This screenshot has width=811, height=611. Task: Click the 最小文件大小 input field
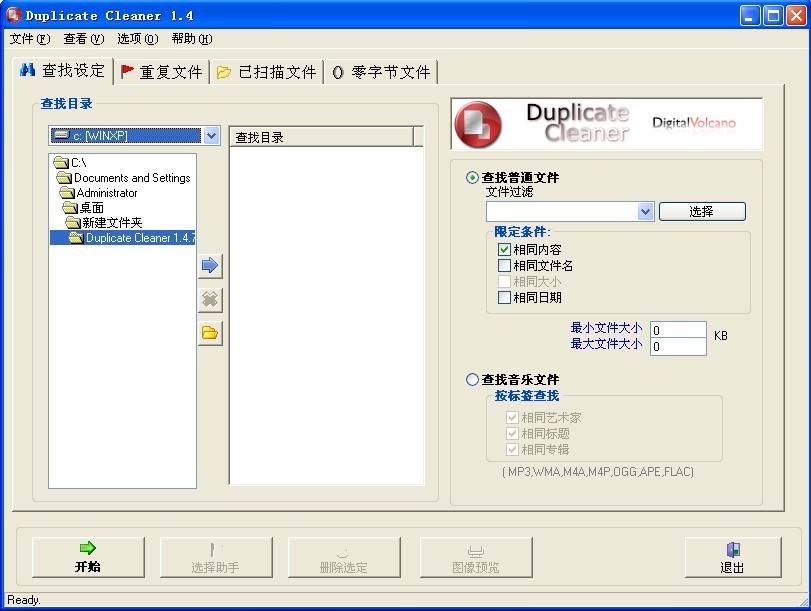677,329
